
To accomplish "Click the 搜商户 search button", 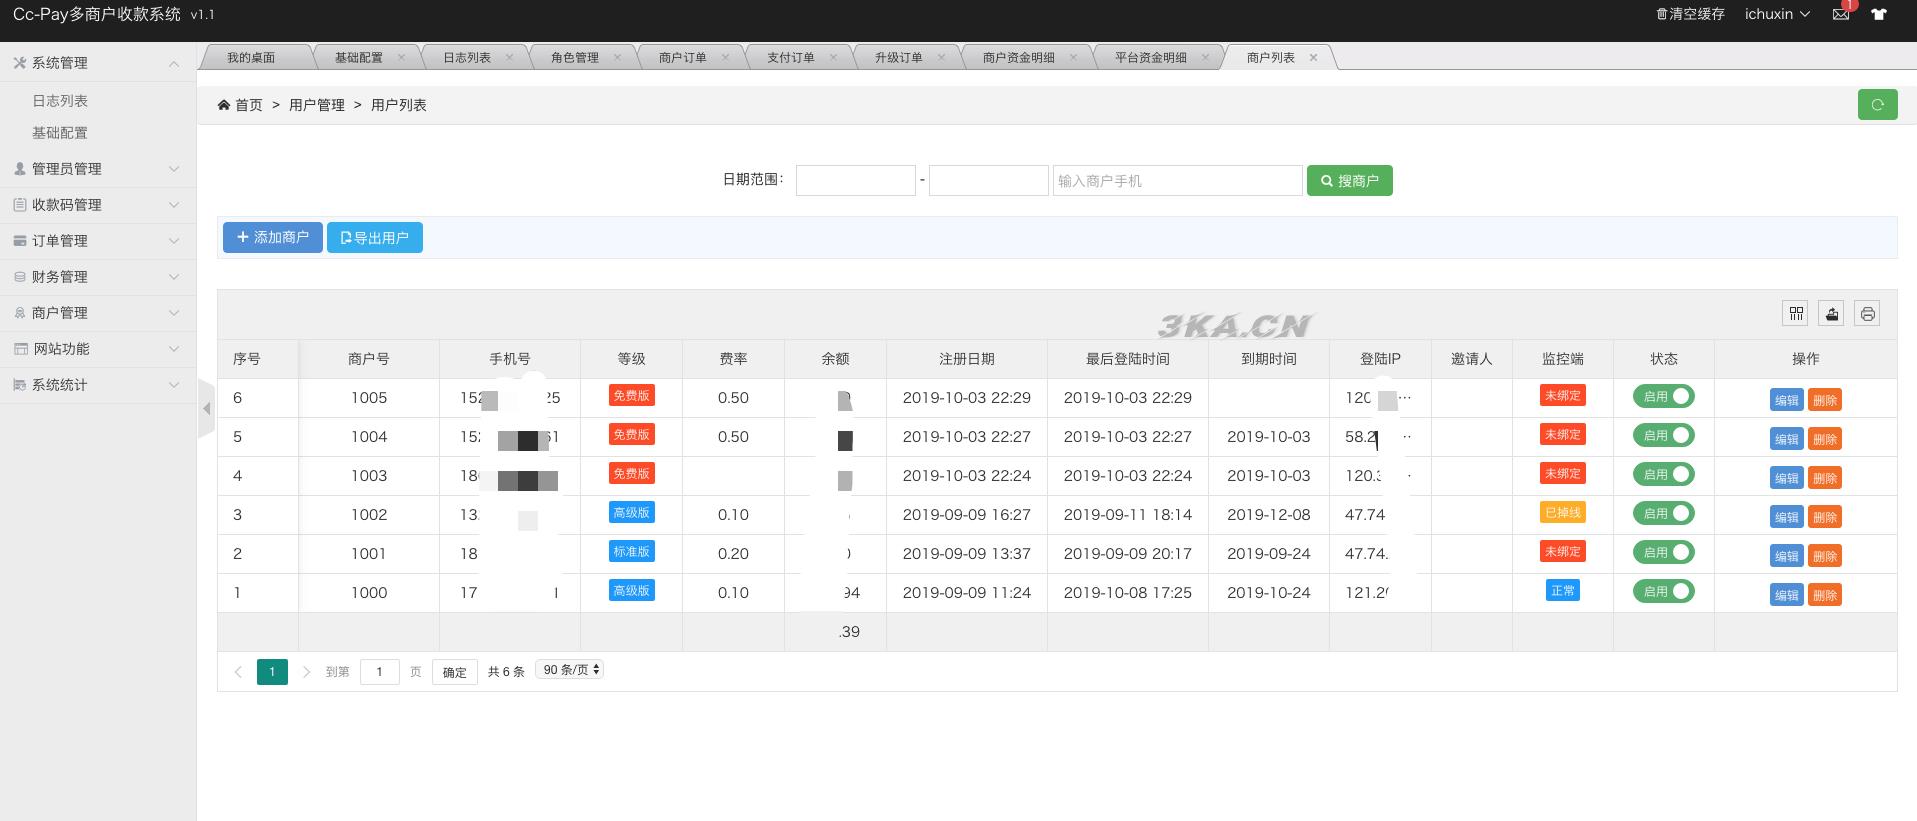I will tap(1349, 181).
